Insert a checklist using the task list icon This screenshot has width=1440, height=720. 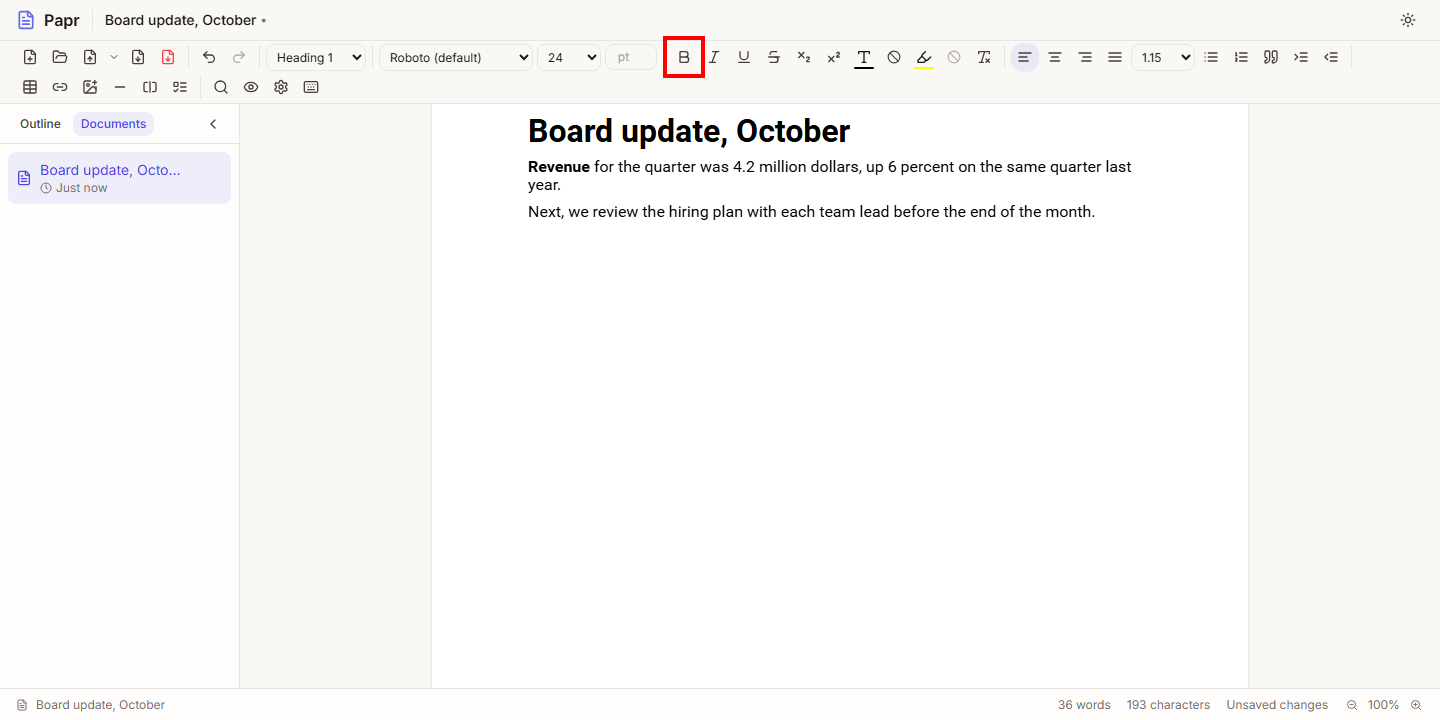180,87
